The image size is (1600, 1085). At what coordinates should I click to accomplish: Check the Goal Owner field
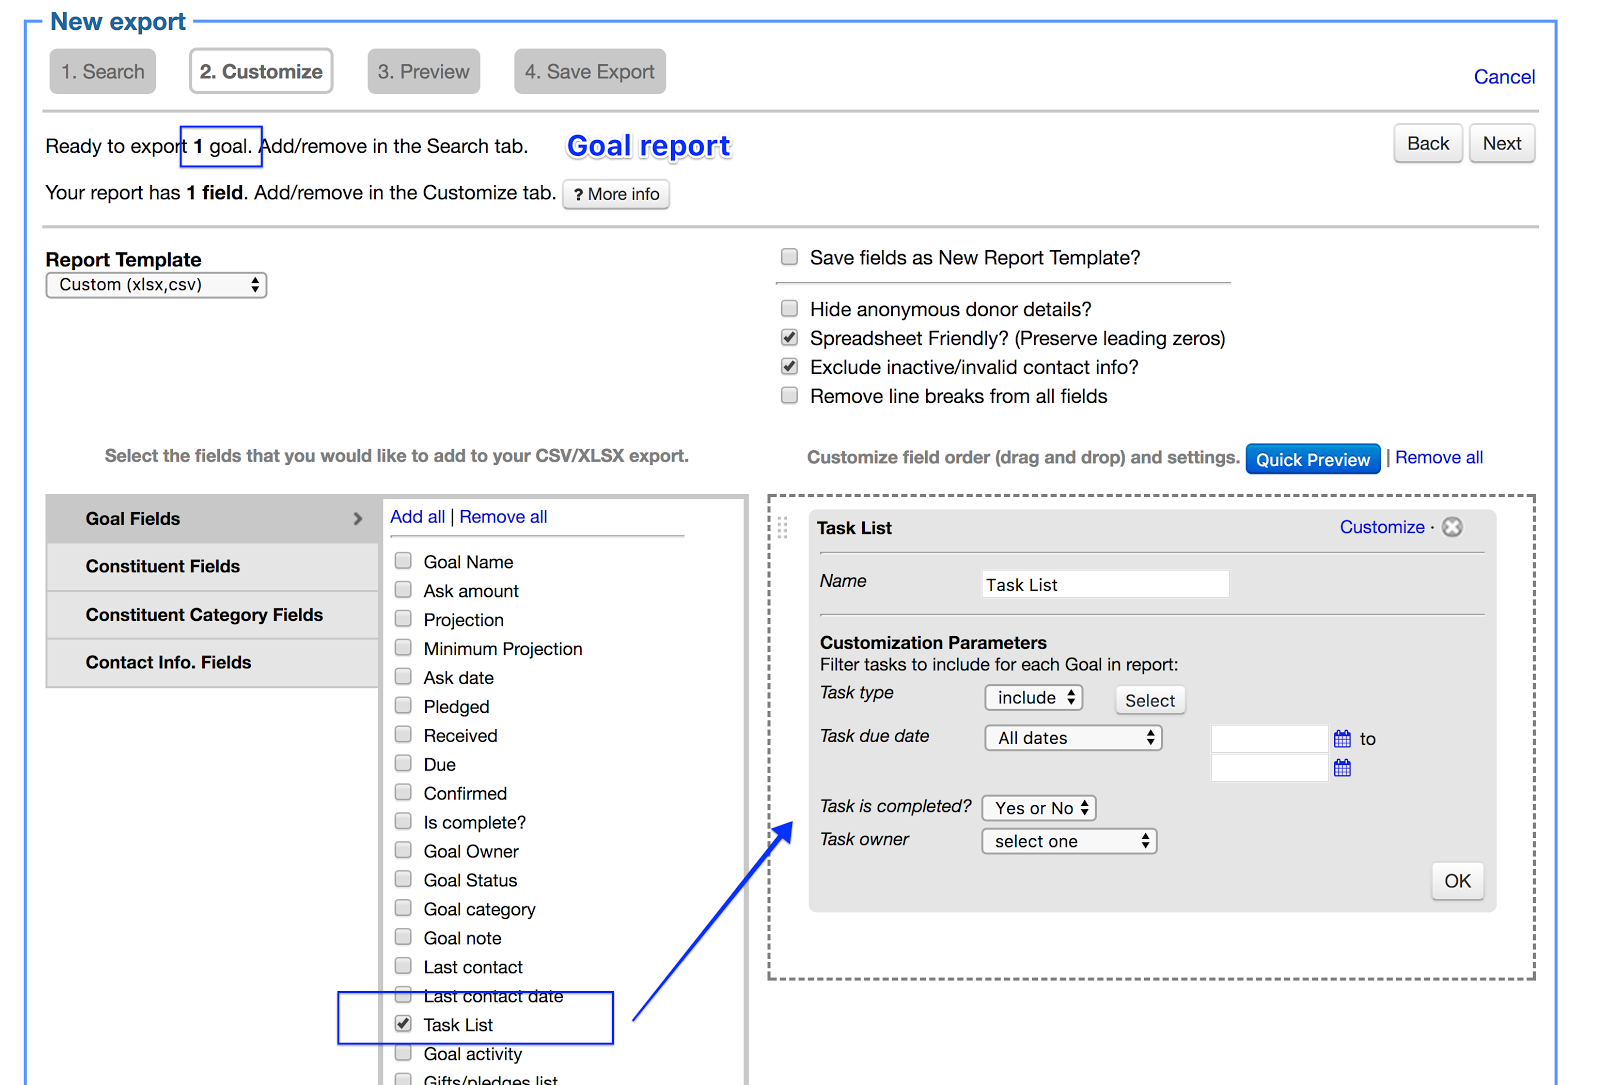click(403, 850)
